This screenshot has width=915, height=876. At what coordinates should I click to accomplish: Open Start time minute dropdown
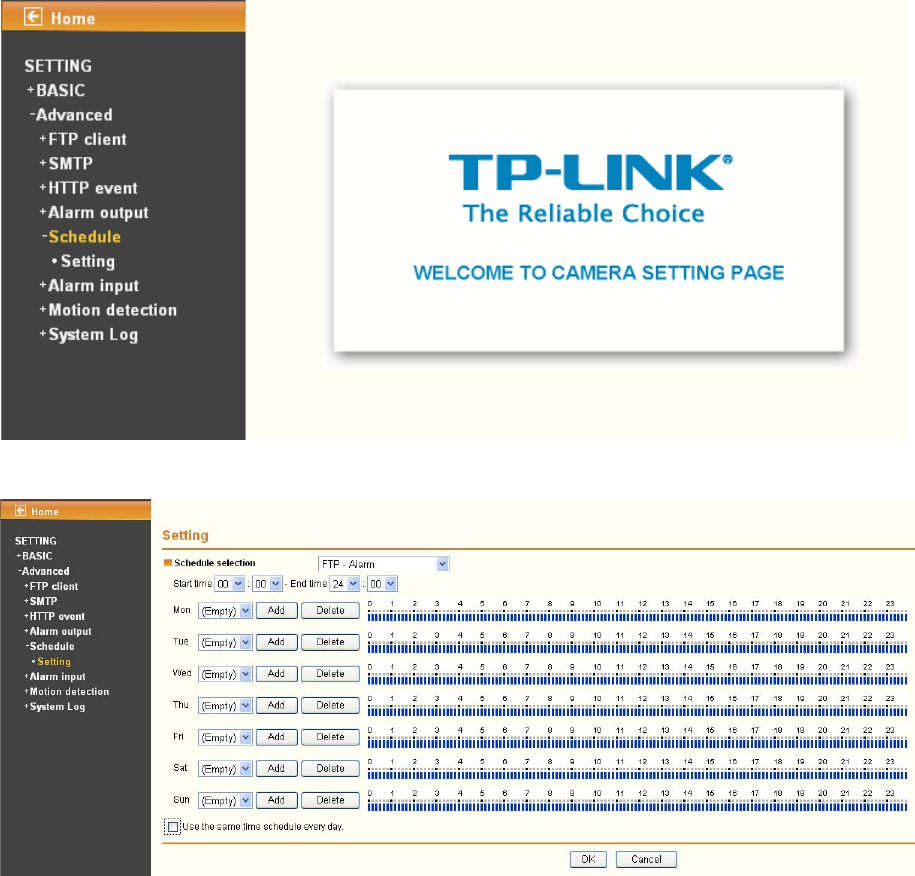pos(267,584)
